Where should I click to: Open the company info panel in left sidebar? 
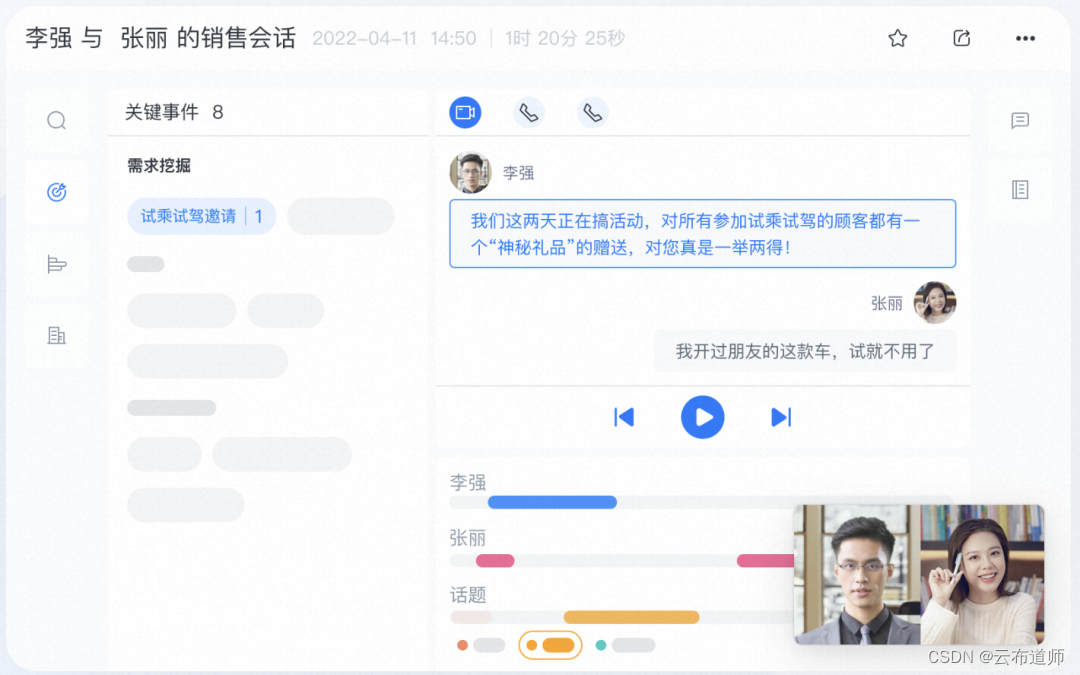56,335
